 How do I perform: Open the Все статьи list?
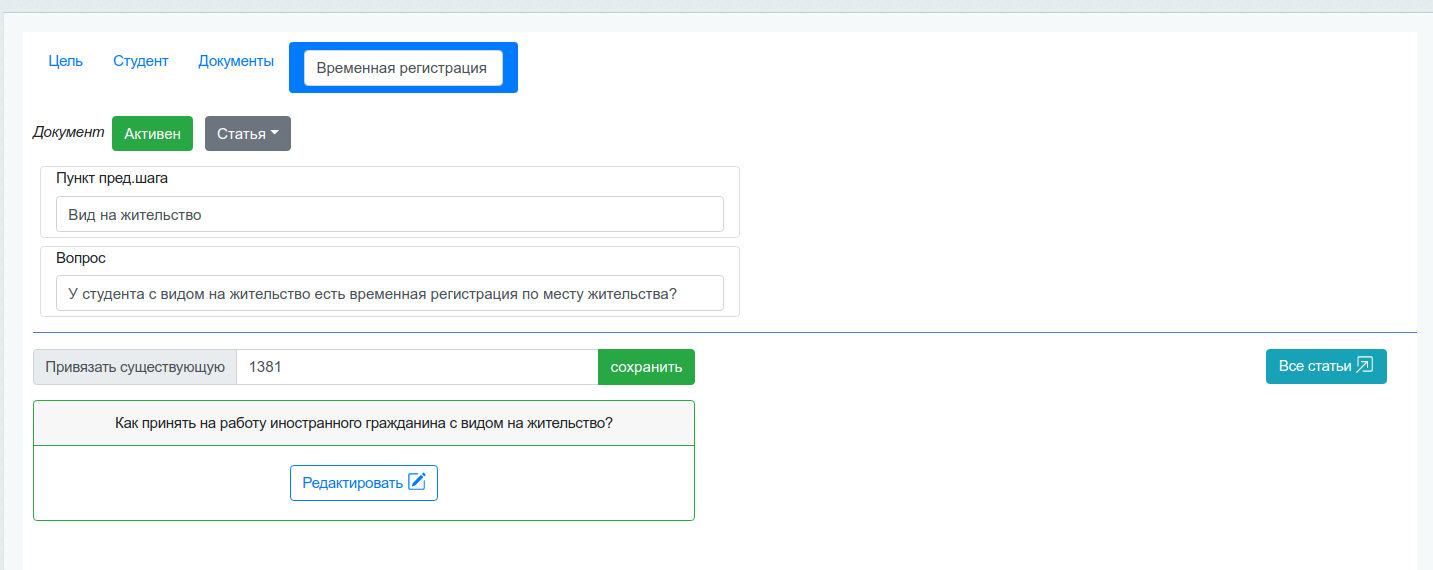click(1314, 366)
